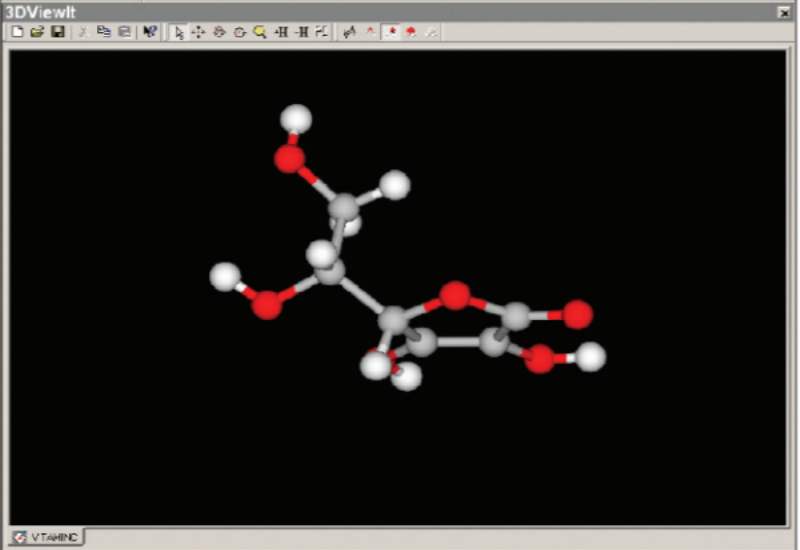Copy the structure using the Copy icon
This screenshot has height=550, width=800.
pos(104,32)
